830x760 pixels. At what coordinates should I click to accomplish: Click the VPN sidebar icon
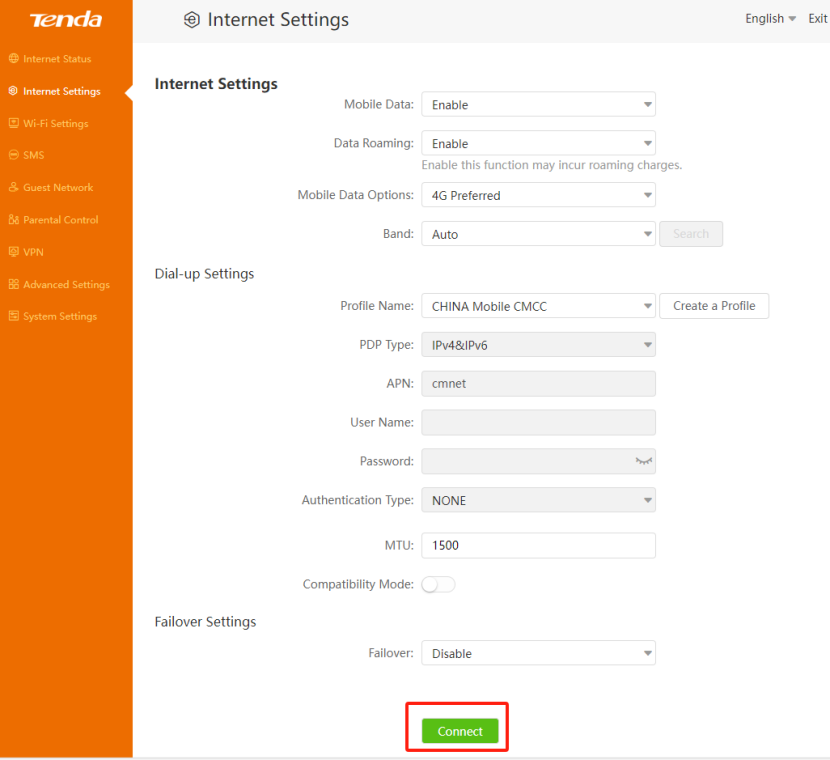click(x=13, y=252)
